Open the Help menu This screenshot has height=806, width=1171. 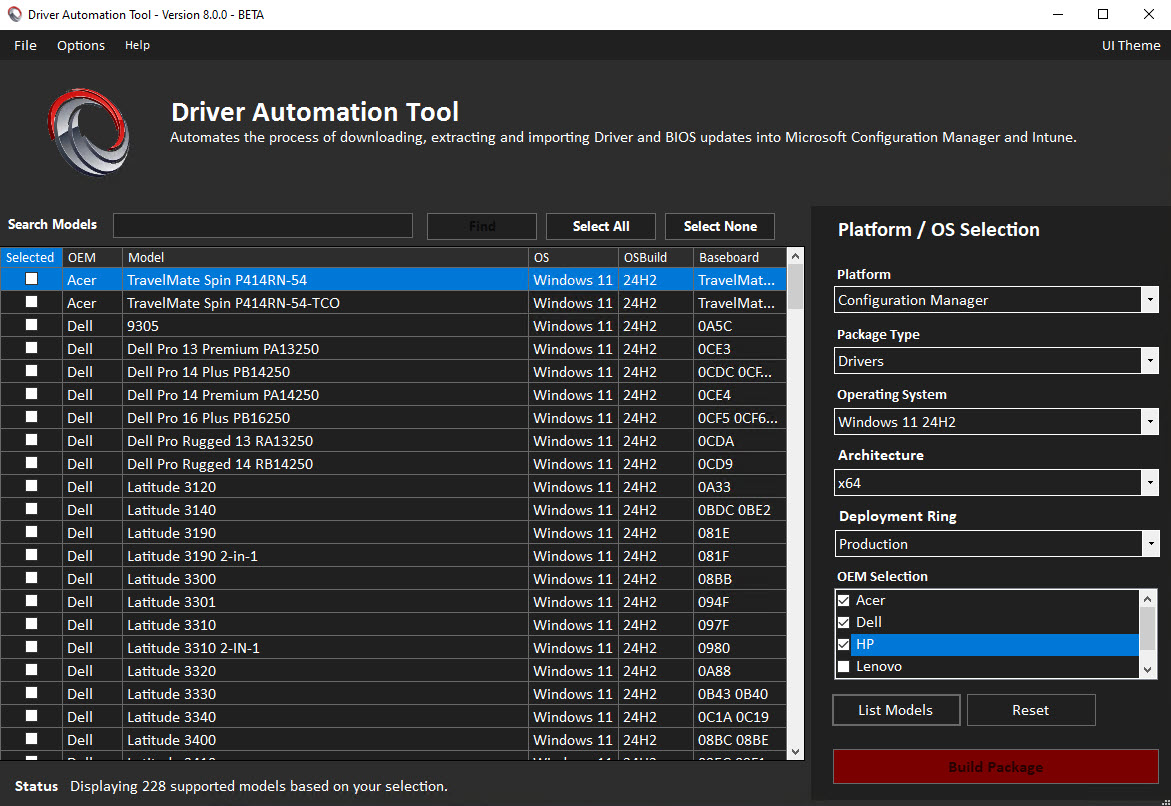pos(137,45)
